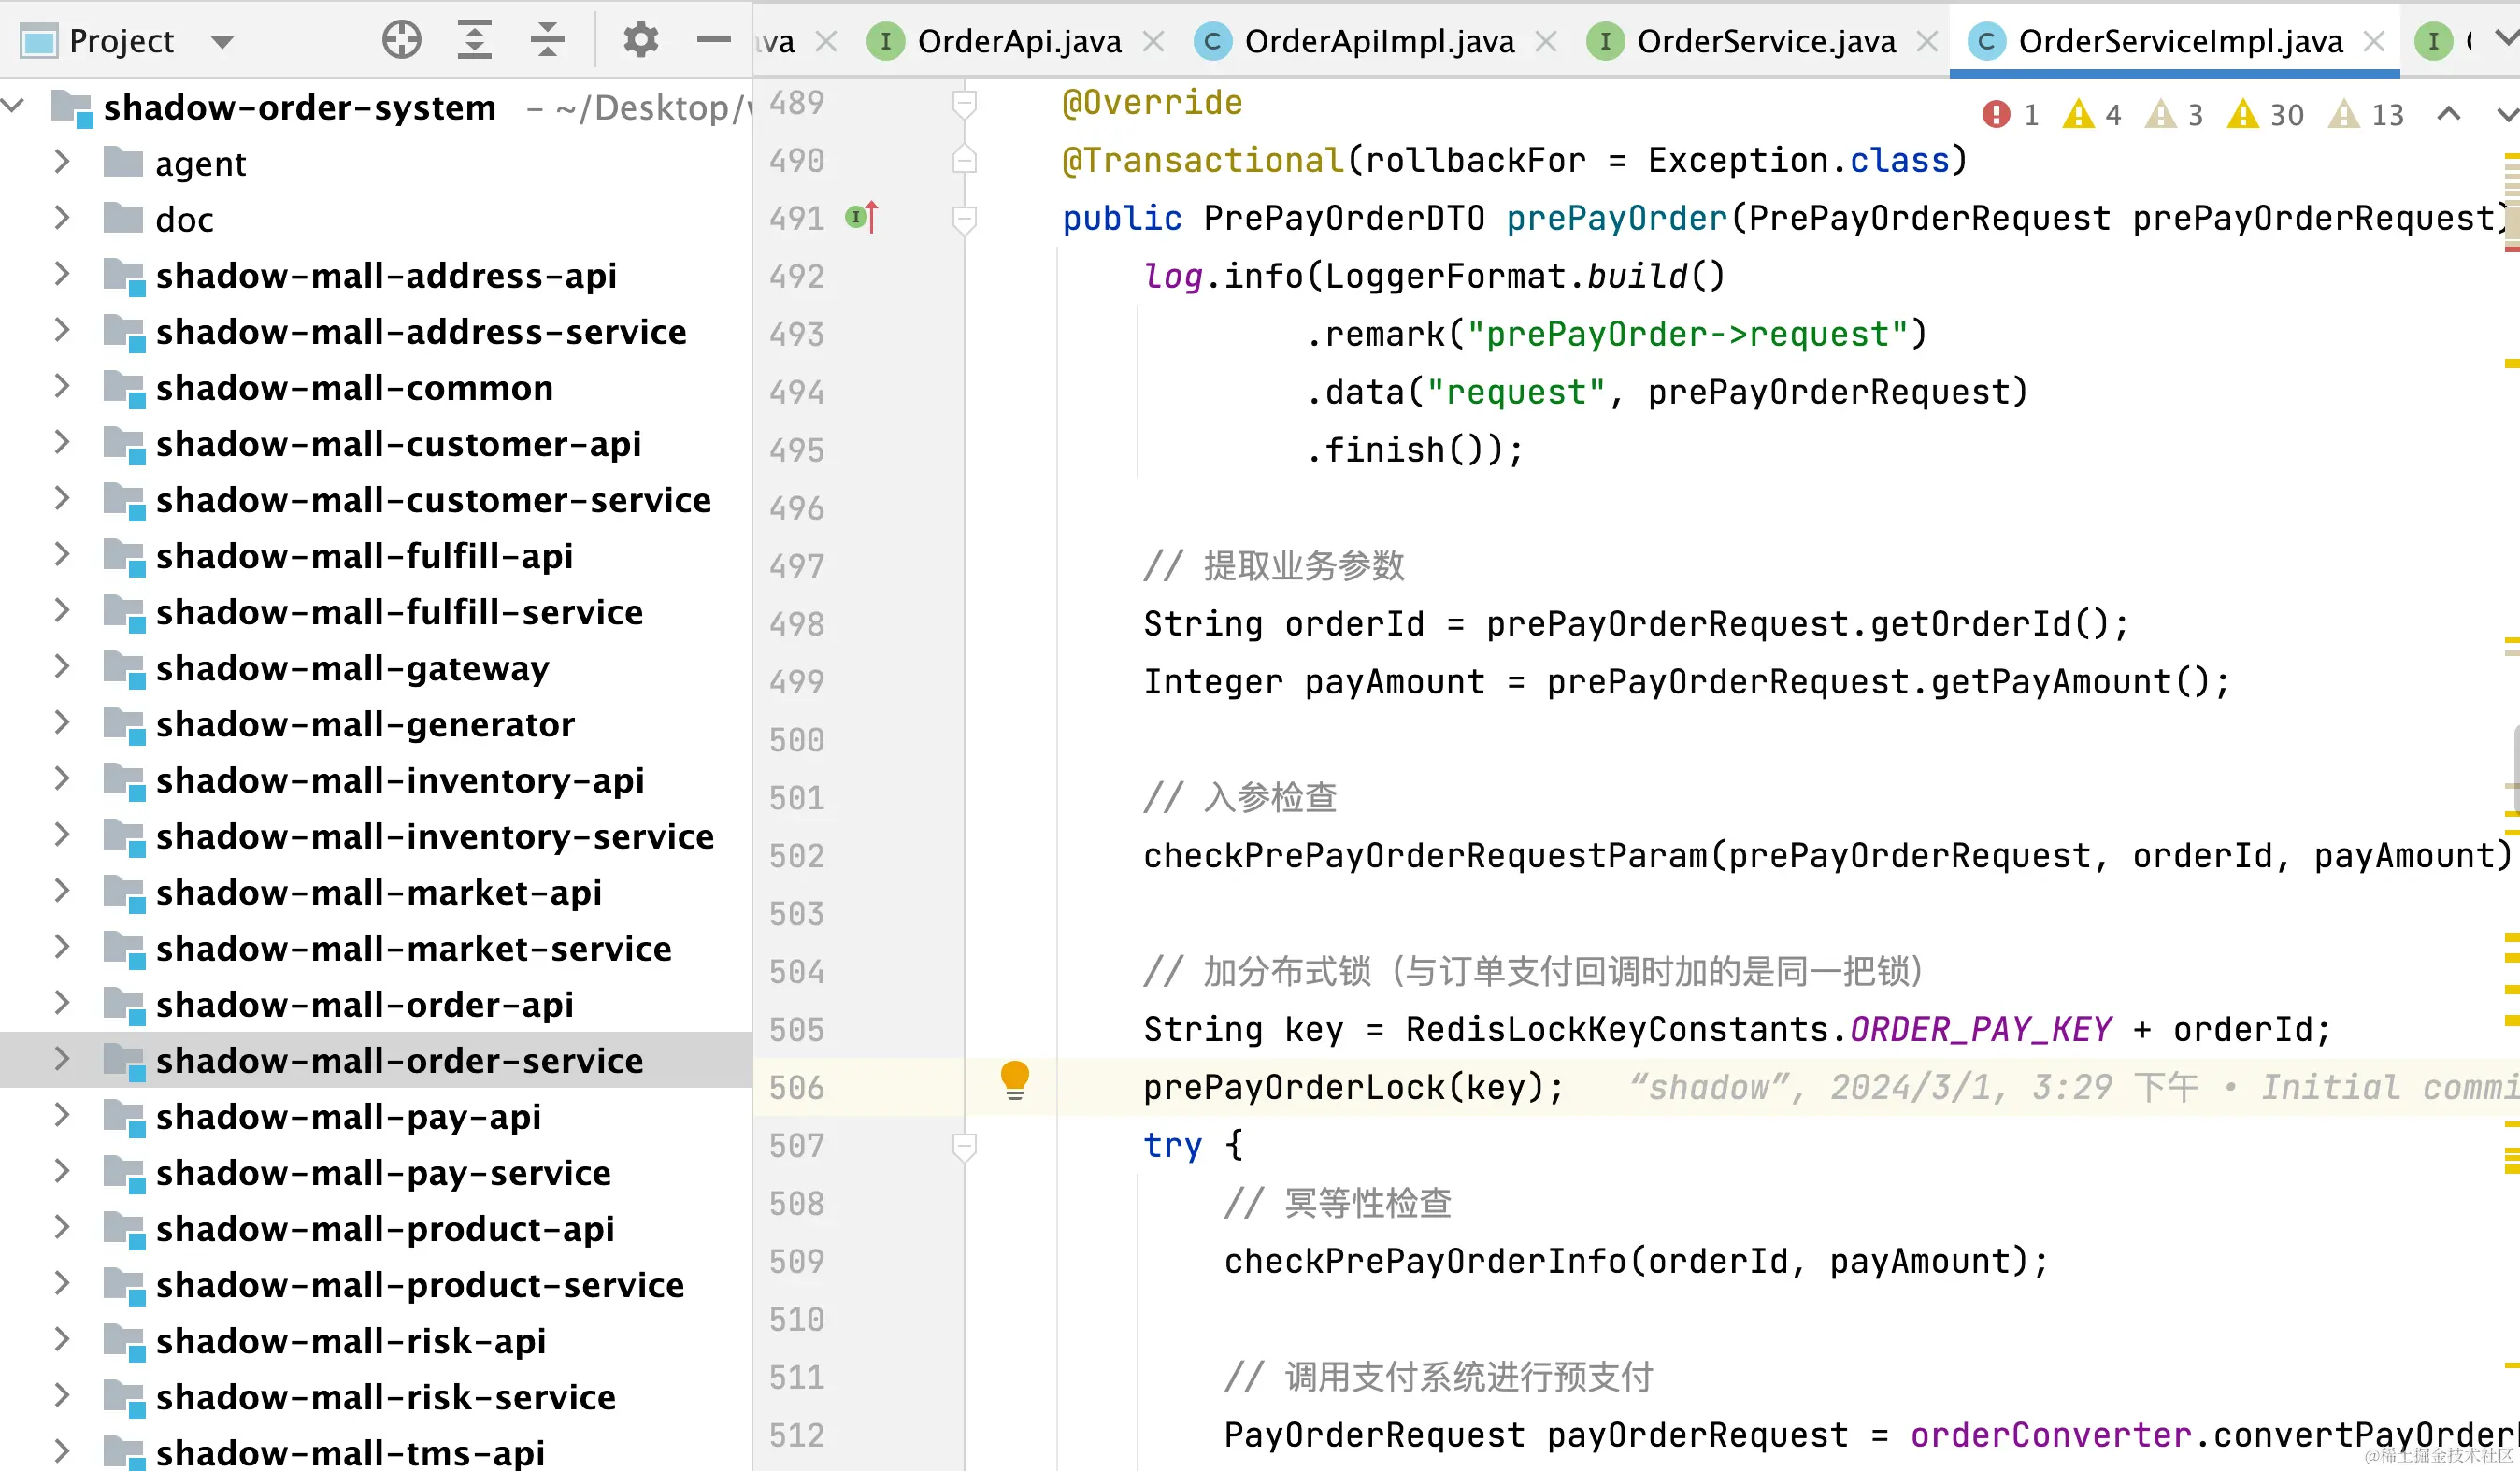Close the OrderService.java tab
Screen dimensions: 2520x1471
1927,41
